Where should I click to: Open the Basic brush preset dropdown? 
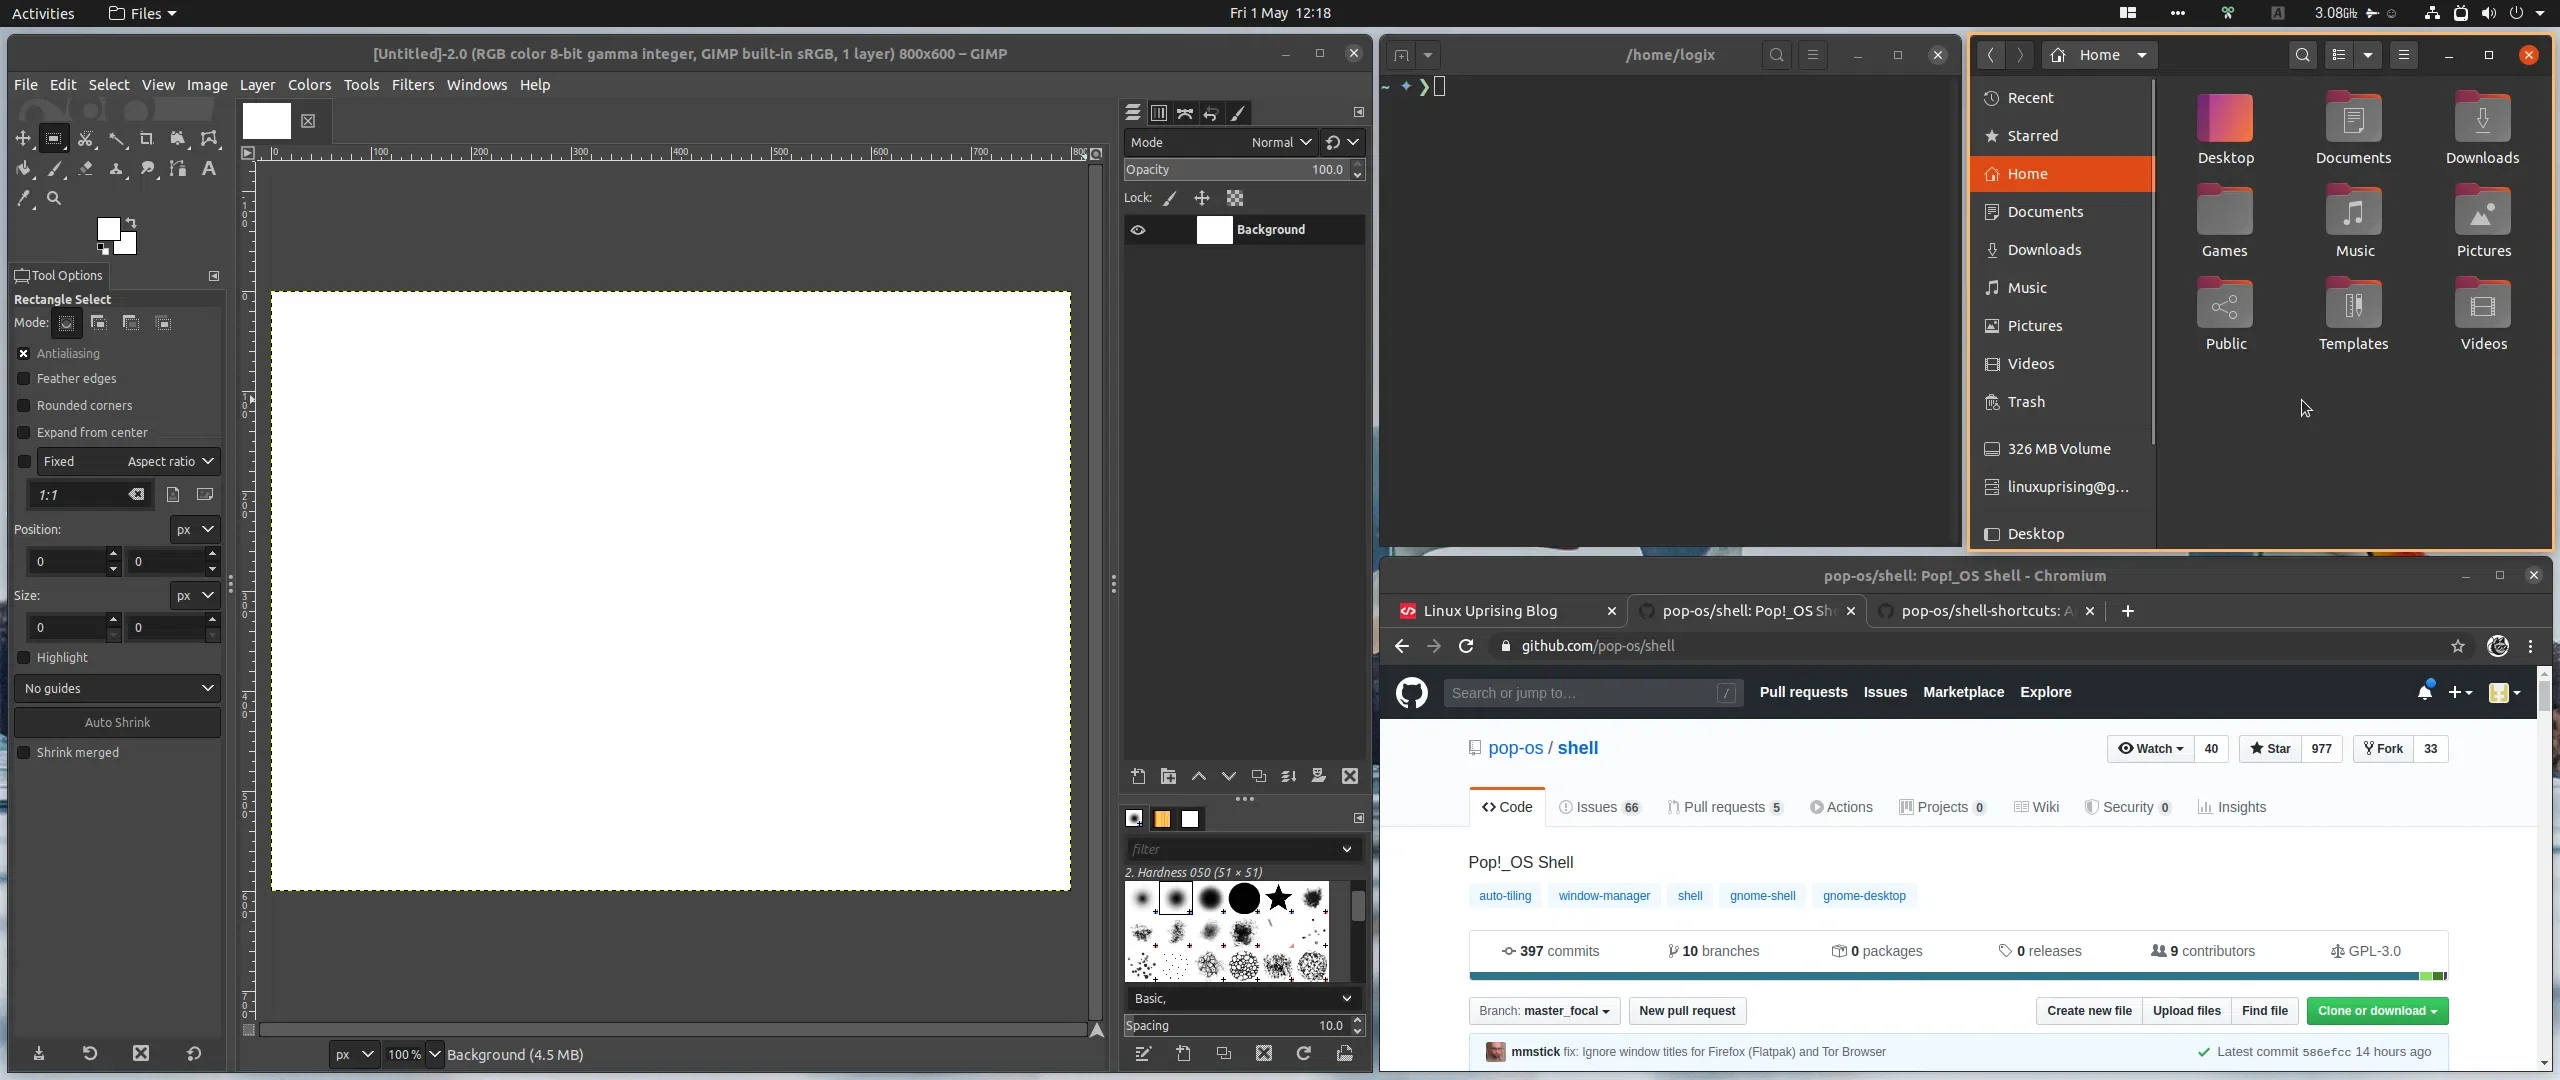[1244, 999]
